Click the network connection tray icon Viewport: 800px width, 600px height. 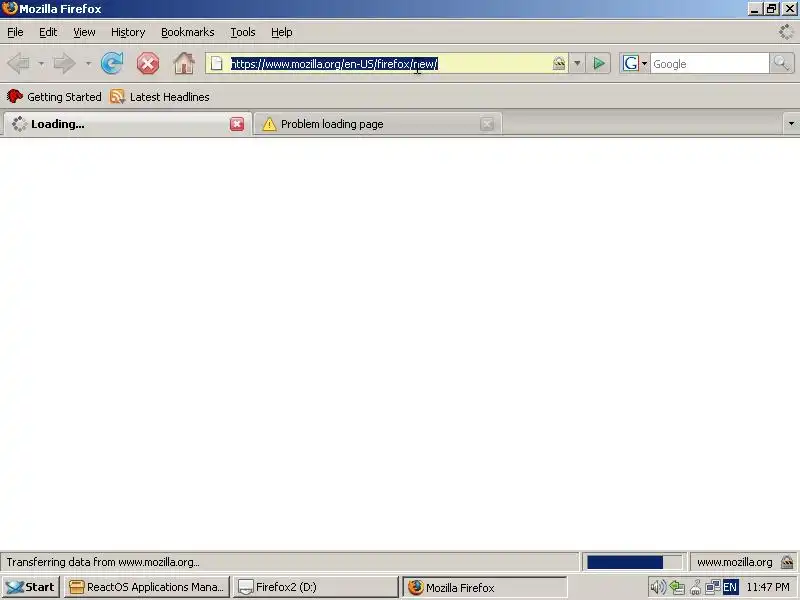pyautogui.click(x=713, y=587)
